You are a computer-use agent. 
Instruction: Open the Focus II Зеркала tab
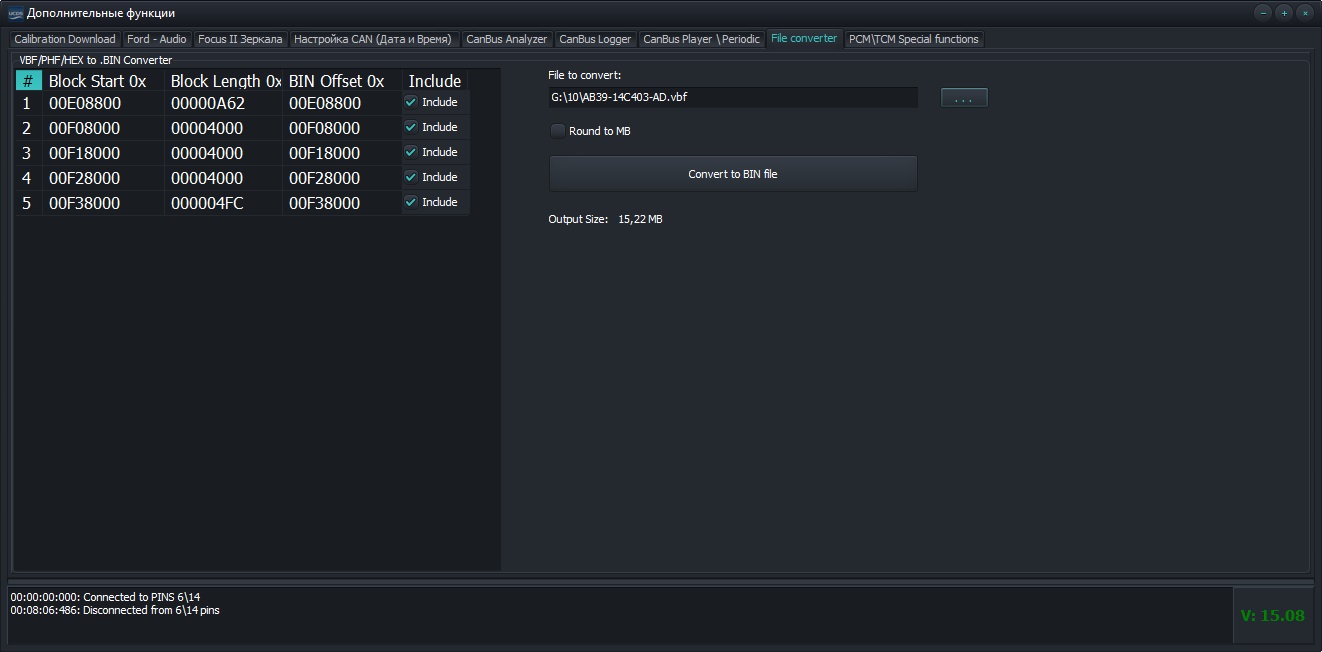[x=240, y=39]
